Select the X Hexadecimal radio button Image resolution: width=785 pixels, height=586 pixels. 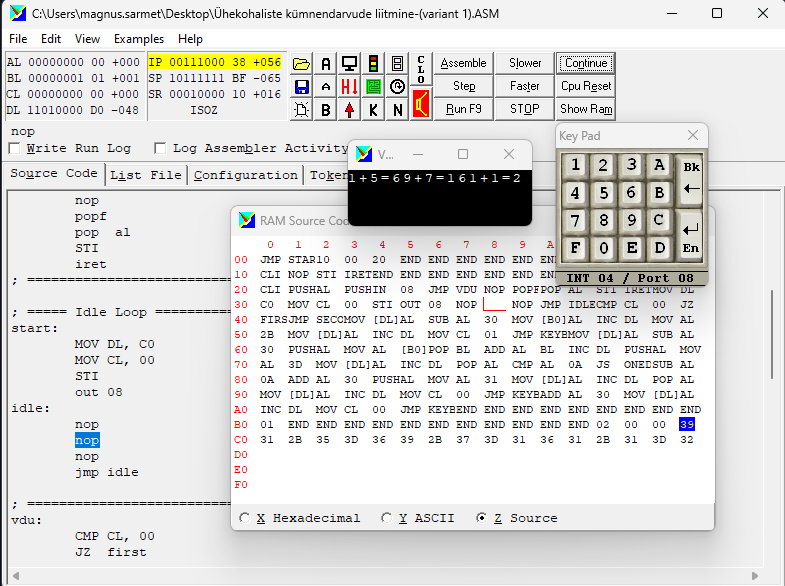coord(244,518)
